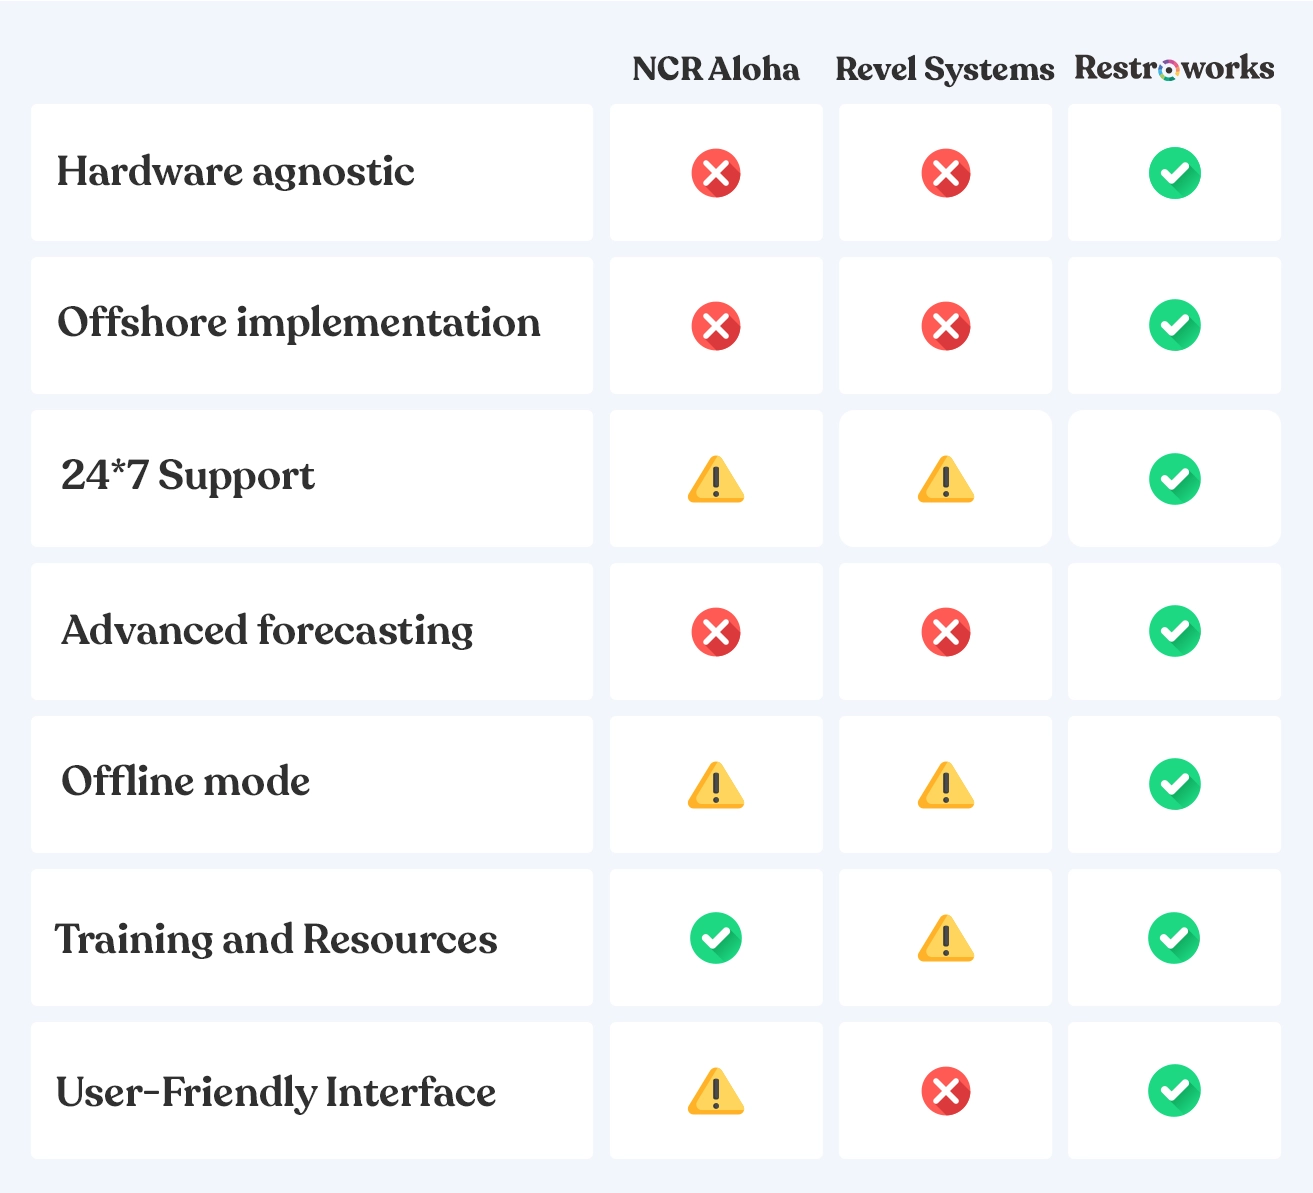
Task: Click Revel Systems' warning icon for Training and Resources
Action: coord(945,940)
